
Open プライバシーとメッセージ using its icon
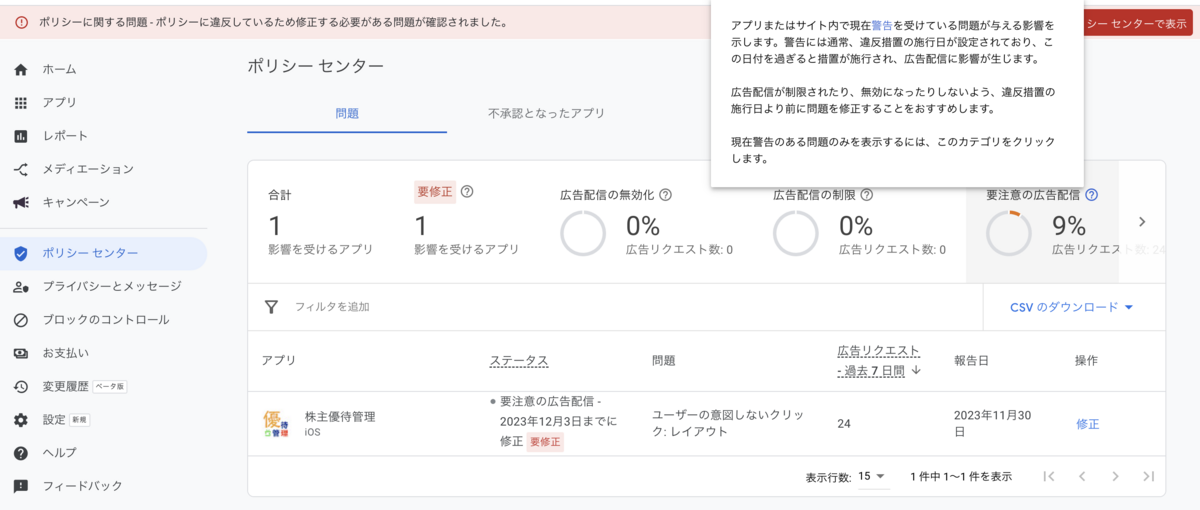(21, 287)
